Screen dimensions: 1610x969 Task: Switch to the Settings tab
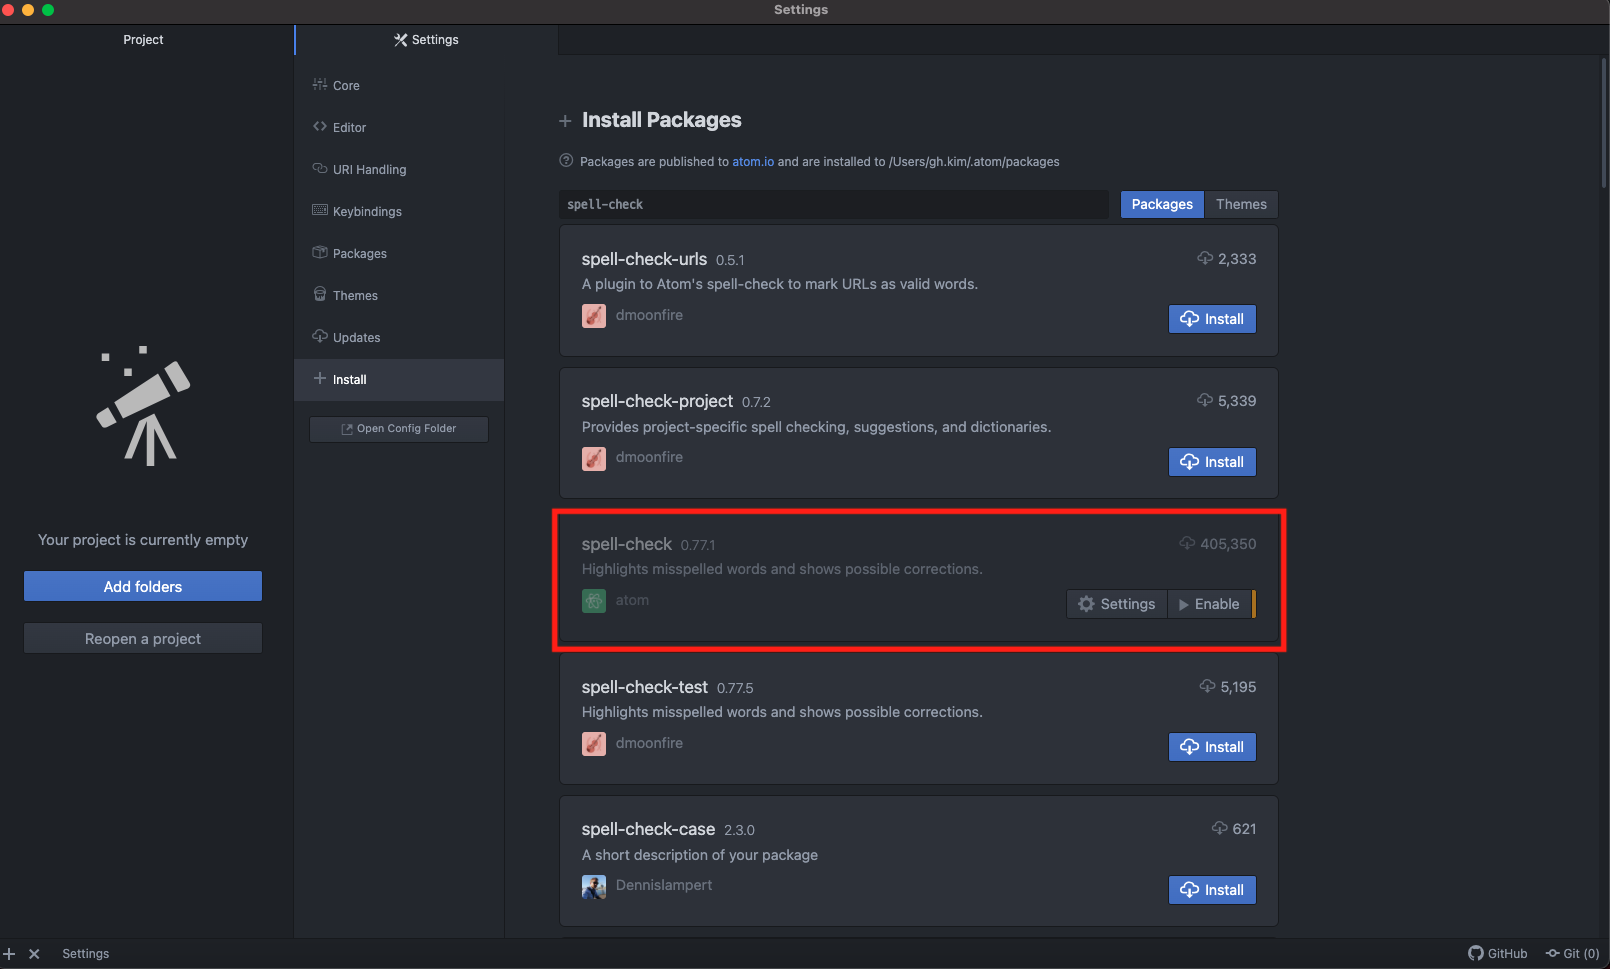click(426, 39)
